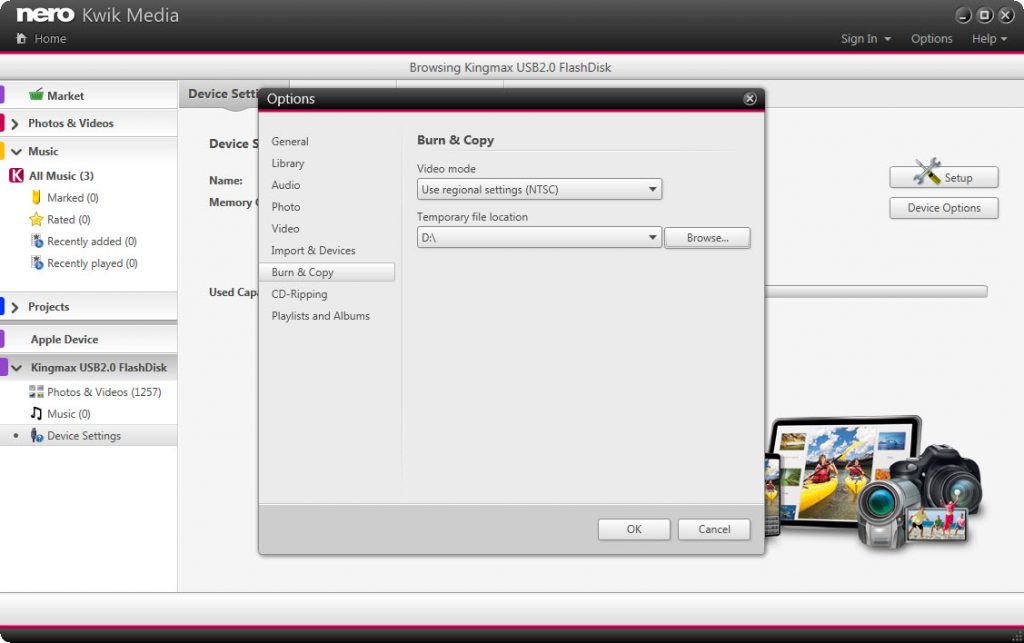
Task: Select CD-Ripping in Options list
Action: click(x=300, y=294)
